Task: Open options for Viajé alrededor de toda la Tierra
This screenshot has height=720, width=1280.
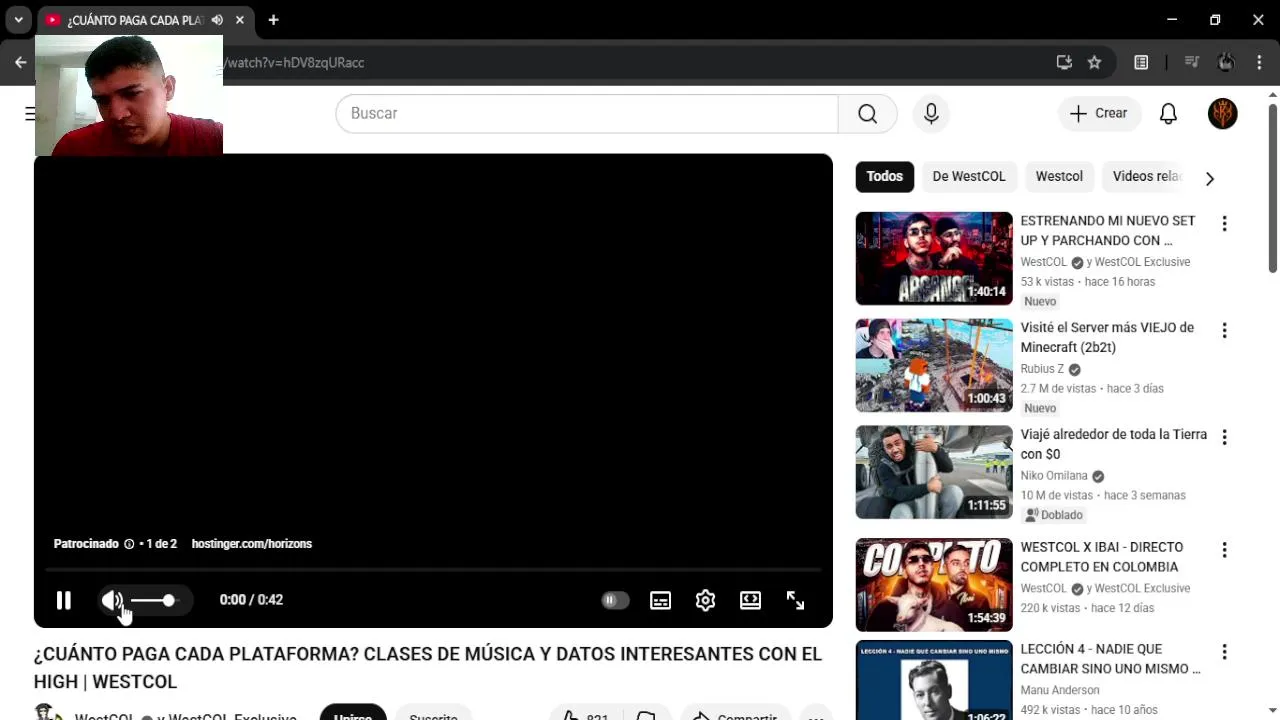Action: point(1224,438)
